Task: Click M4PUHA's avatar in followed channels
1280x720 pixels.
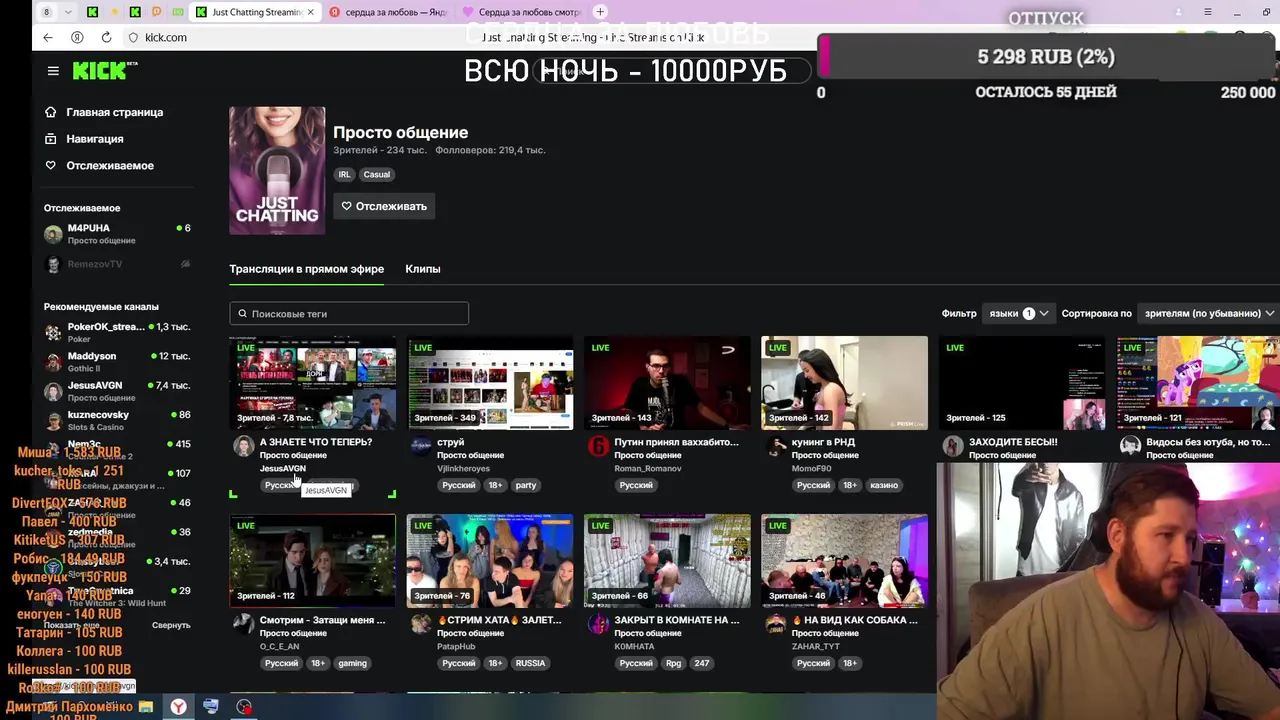Action: click(53, 234)
